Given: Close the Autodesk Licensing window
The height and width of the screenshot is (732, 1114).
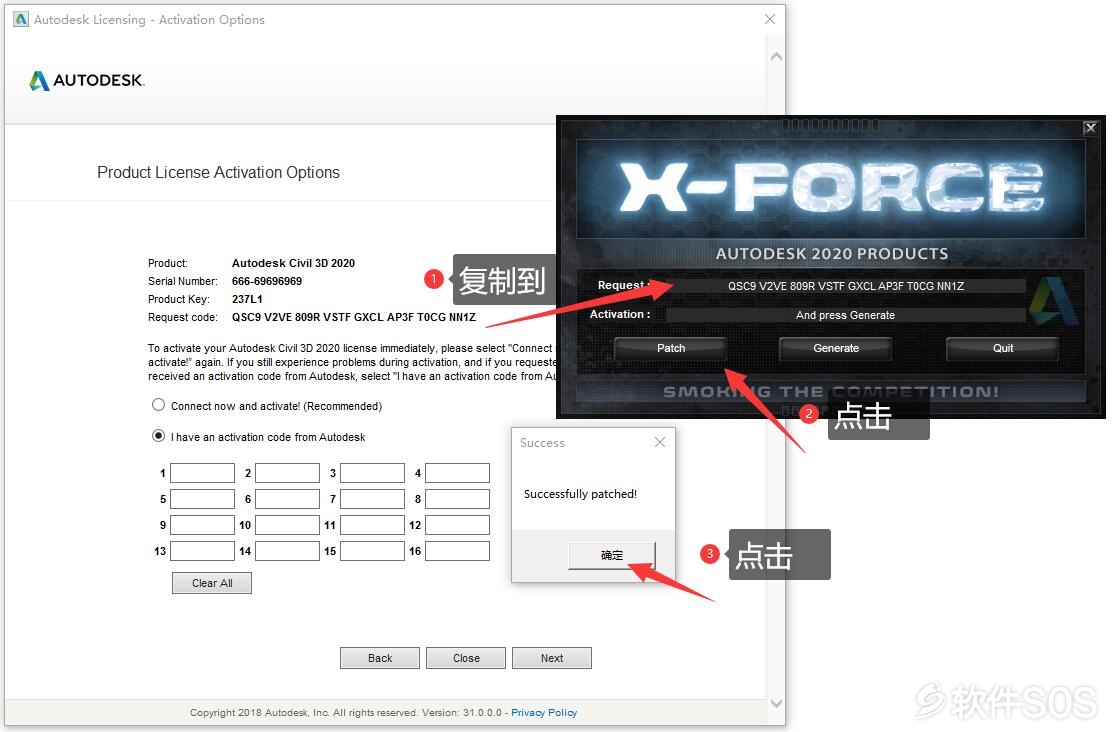Looking at the screenshot, I should (770, 19).
